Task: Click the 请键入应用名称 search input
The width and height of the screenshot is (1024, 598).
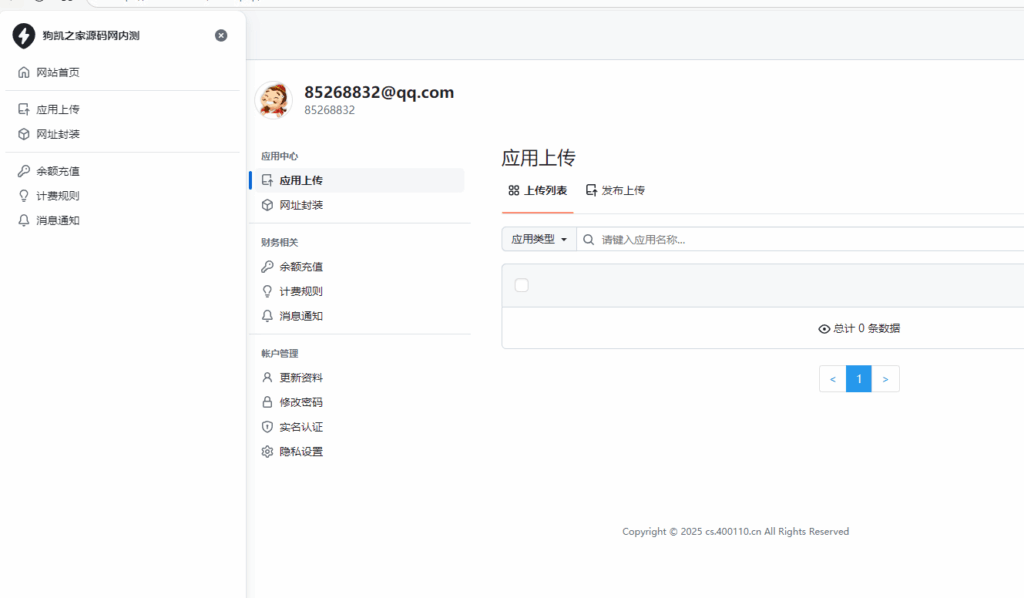Action: (x=660, y=239)
